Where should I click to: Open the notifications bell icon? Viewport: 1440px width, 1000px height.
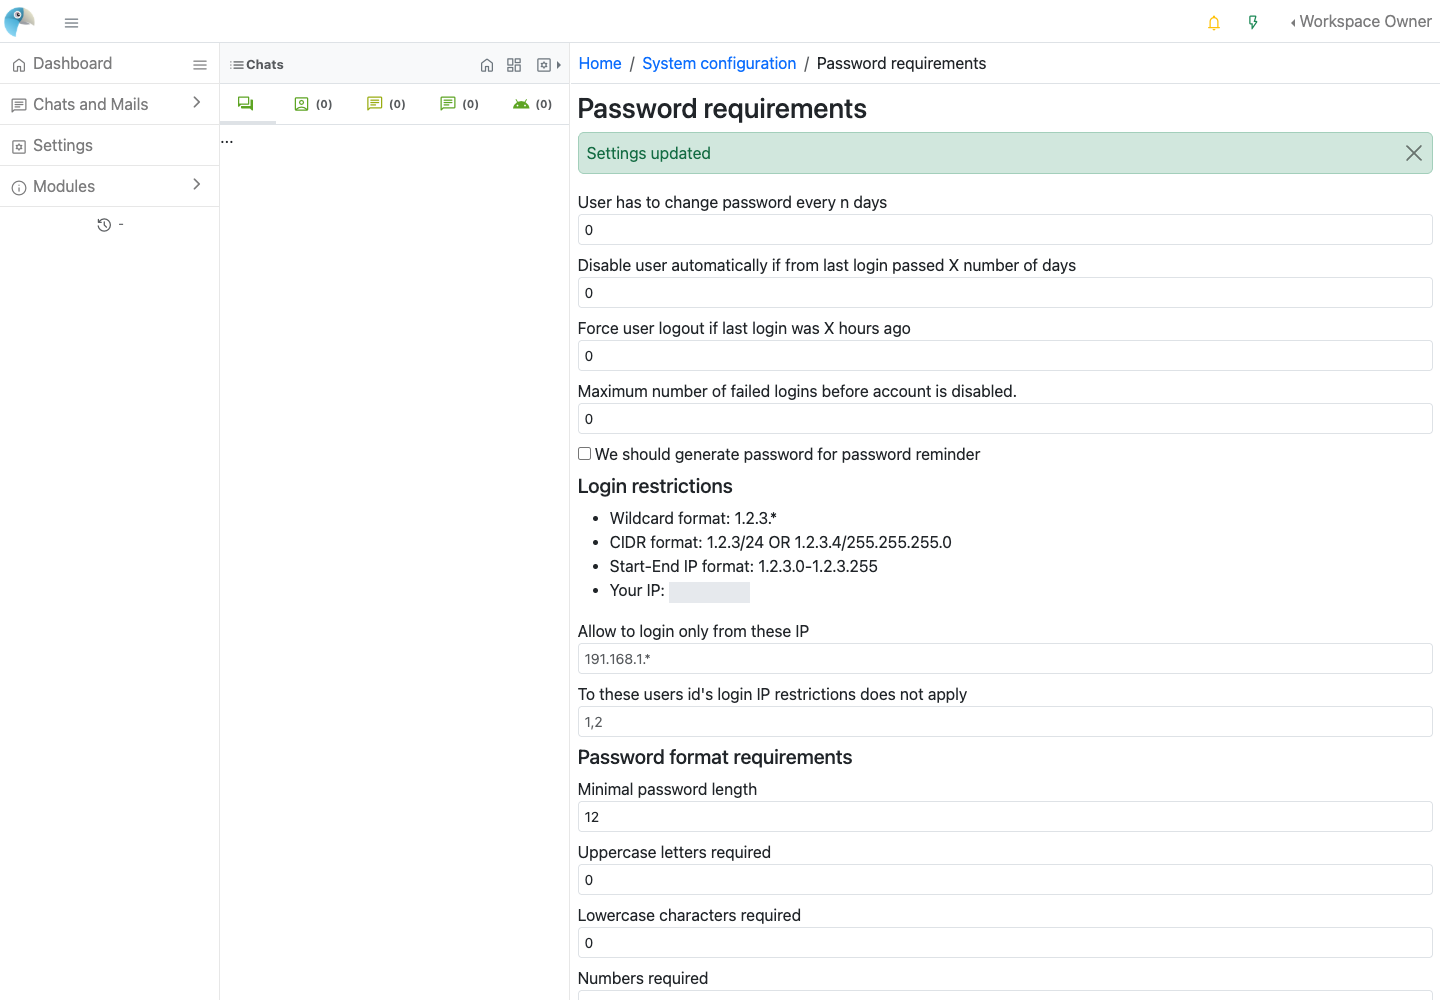[x=1214, y=22]
